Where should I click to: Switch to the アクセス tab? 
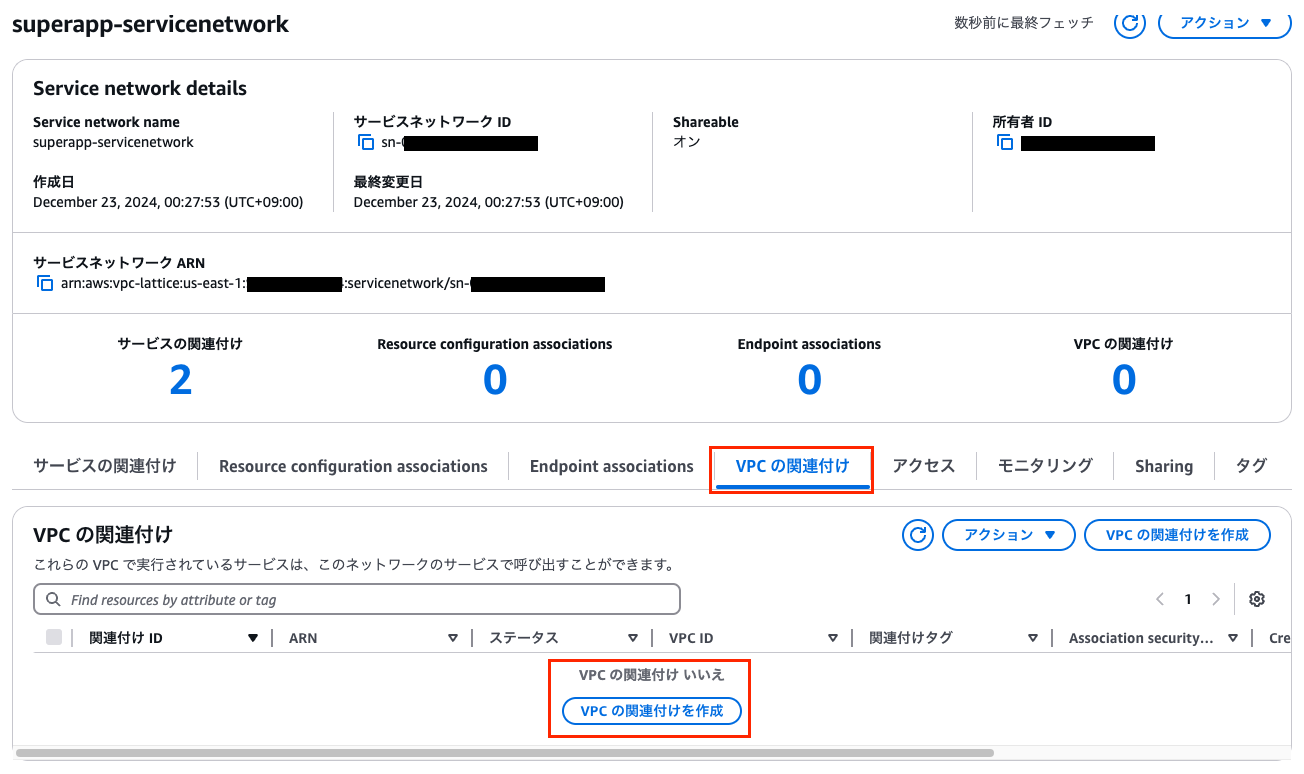[923, 466]
